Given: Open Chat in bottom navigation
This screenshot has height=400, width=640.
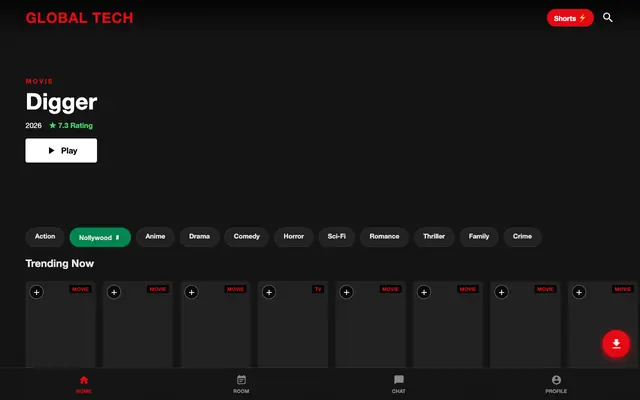Looking at the screenshot, I should click(x=399, y=384).
